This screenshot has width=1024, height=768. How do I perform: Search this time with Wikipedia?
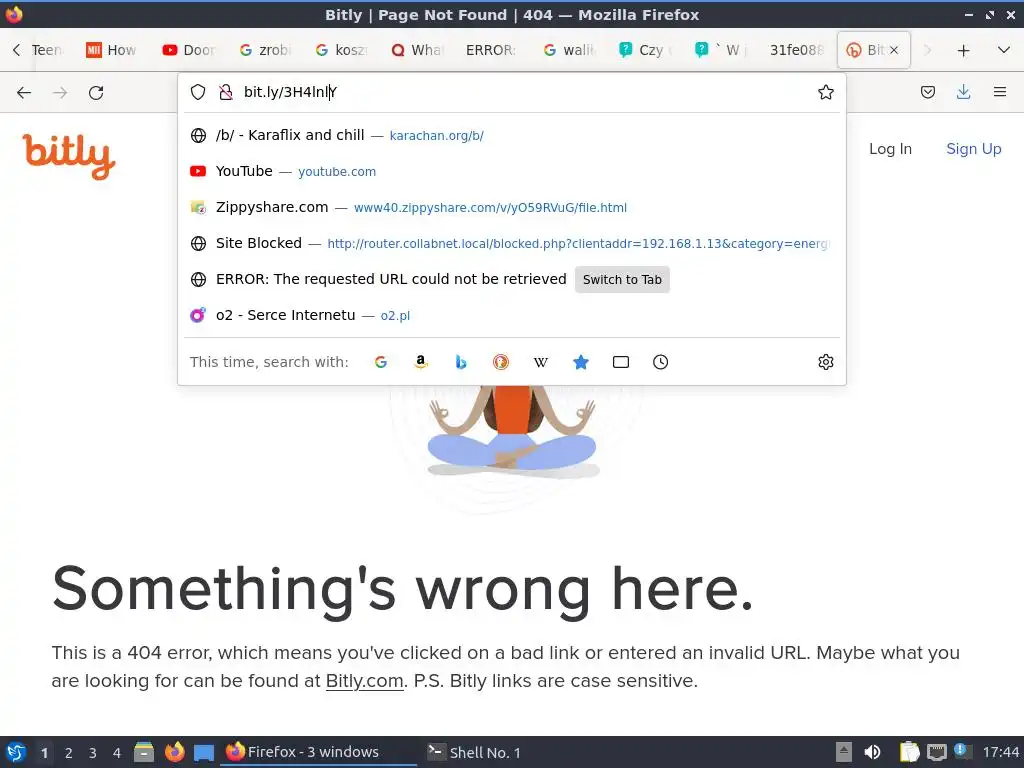(541, 362)
